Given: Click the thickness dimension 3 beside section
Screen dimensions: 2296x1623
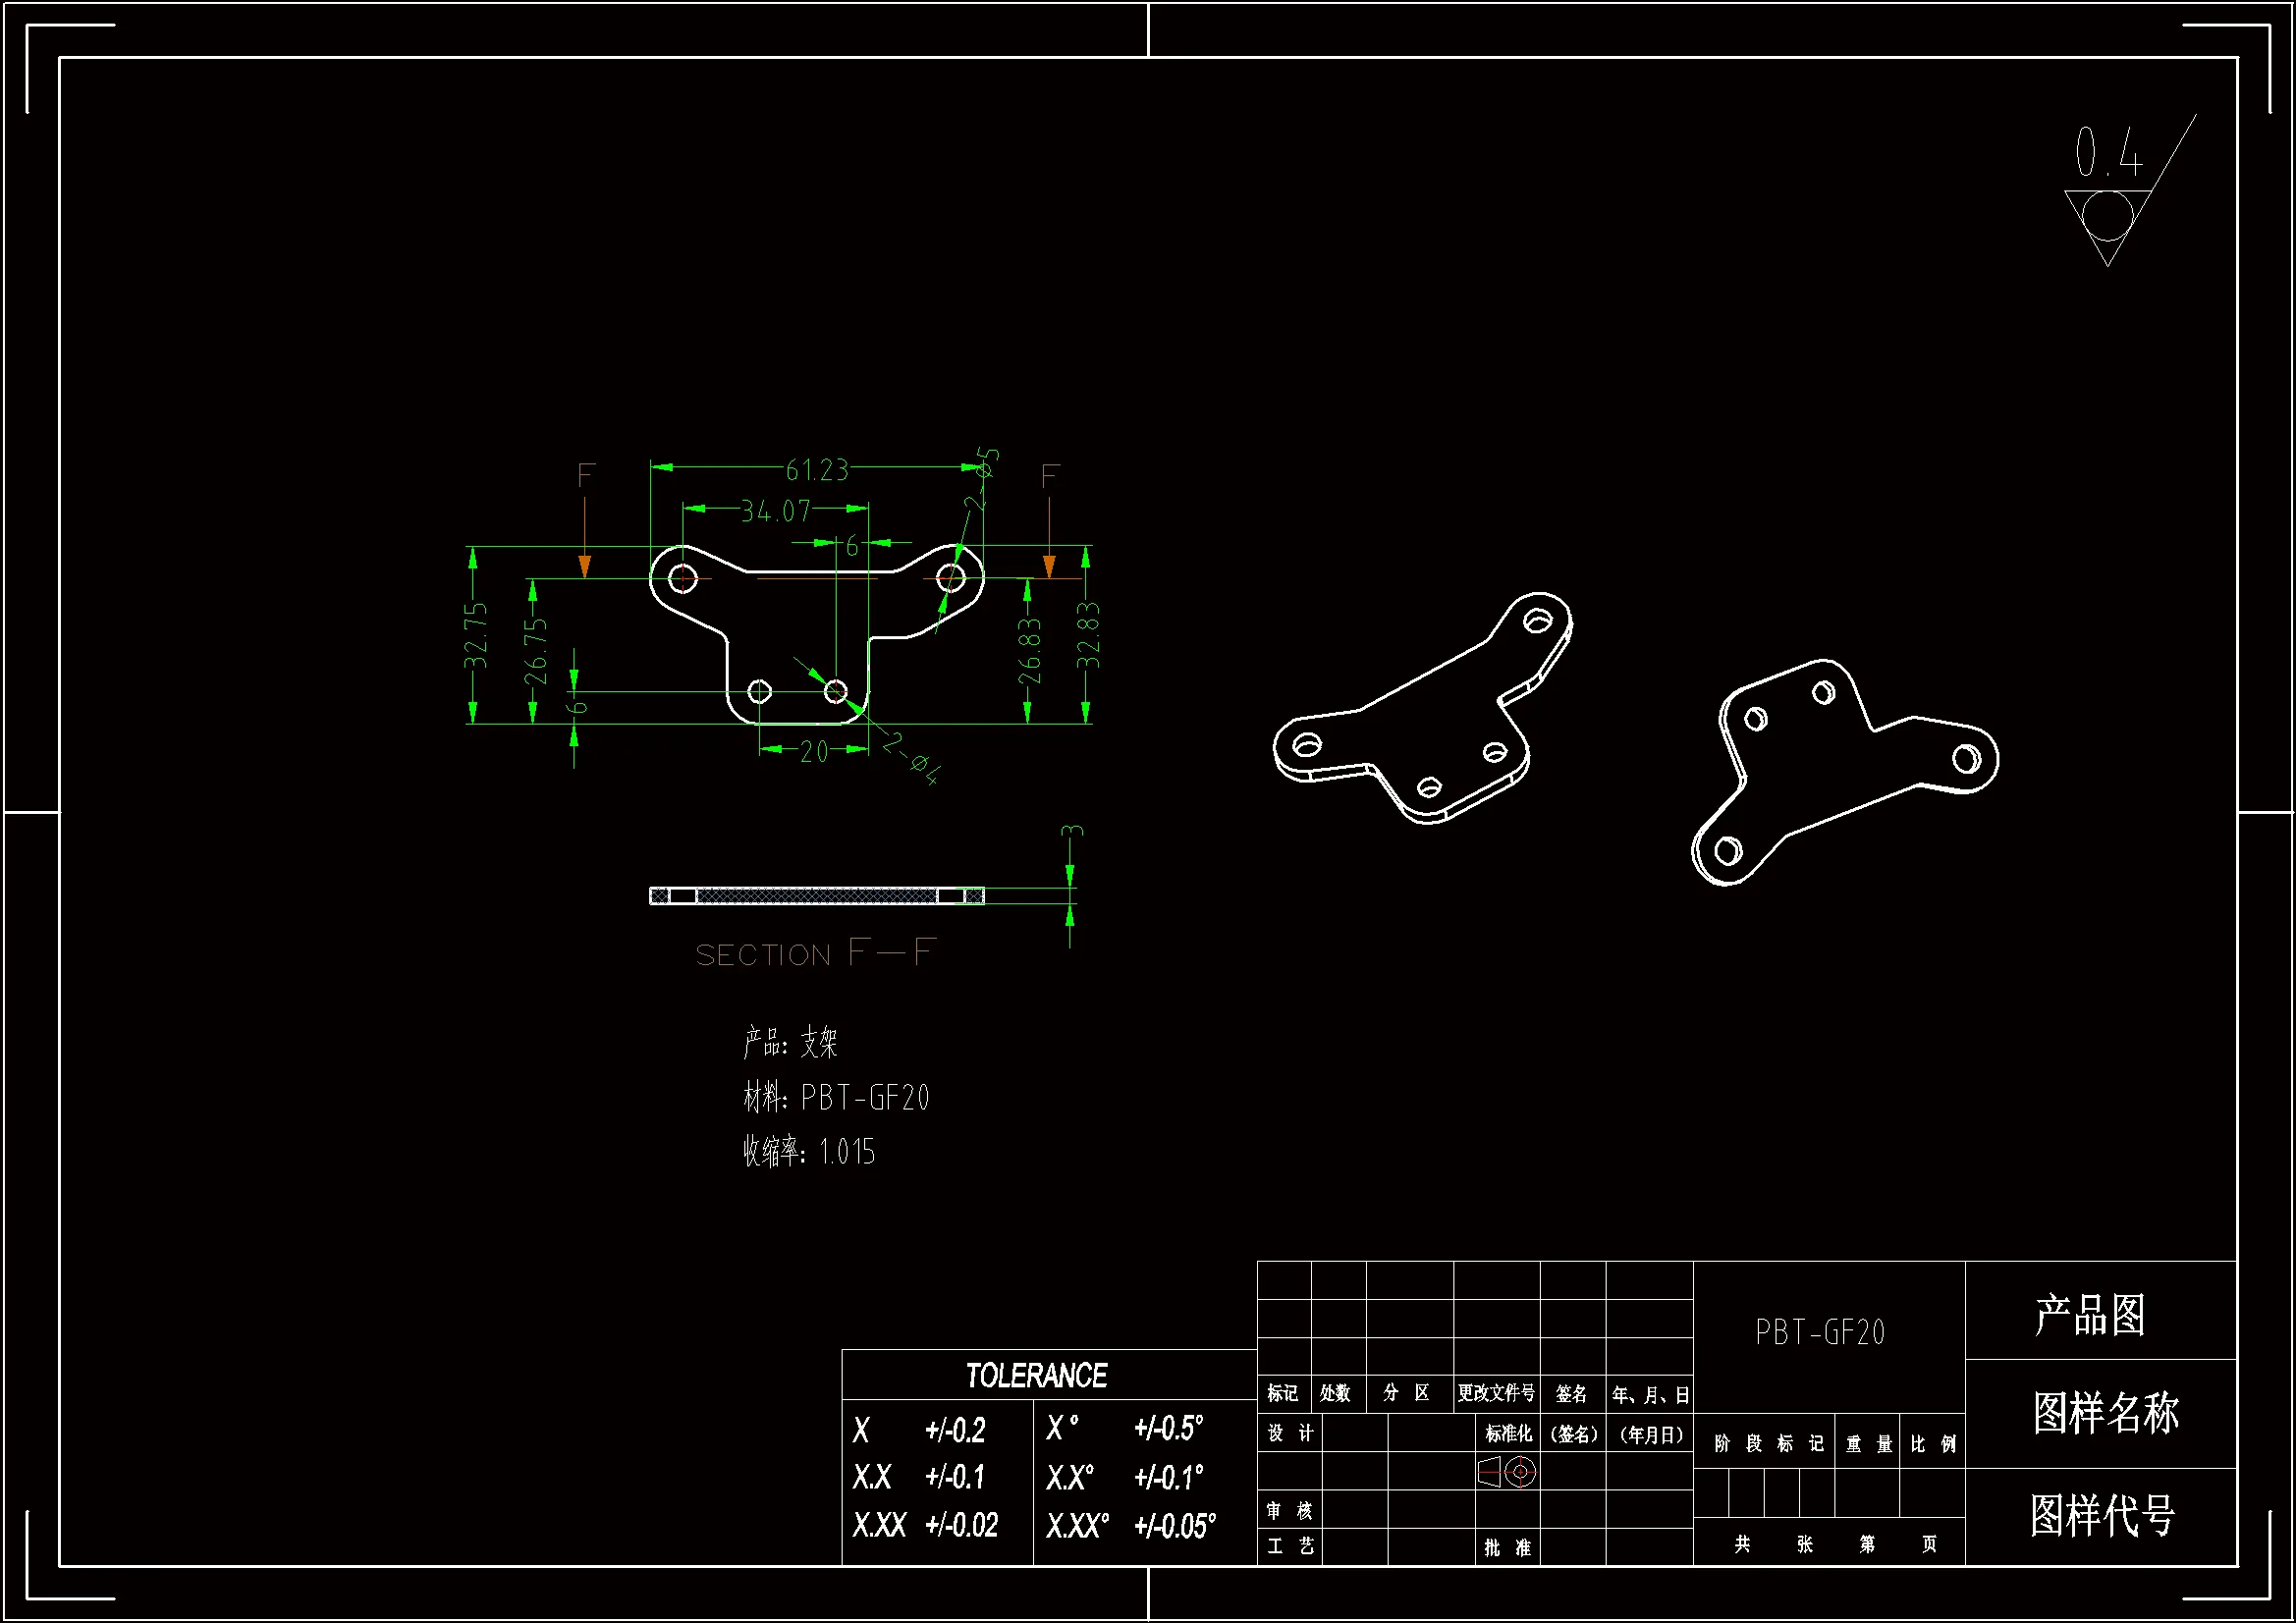Looking at the screenshot, I should click(1071, 831).
